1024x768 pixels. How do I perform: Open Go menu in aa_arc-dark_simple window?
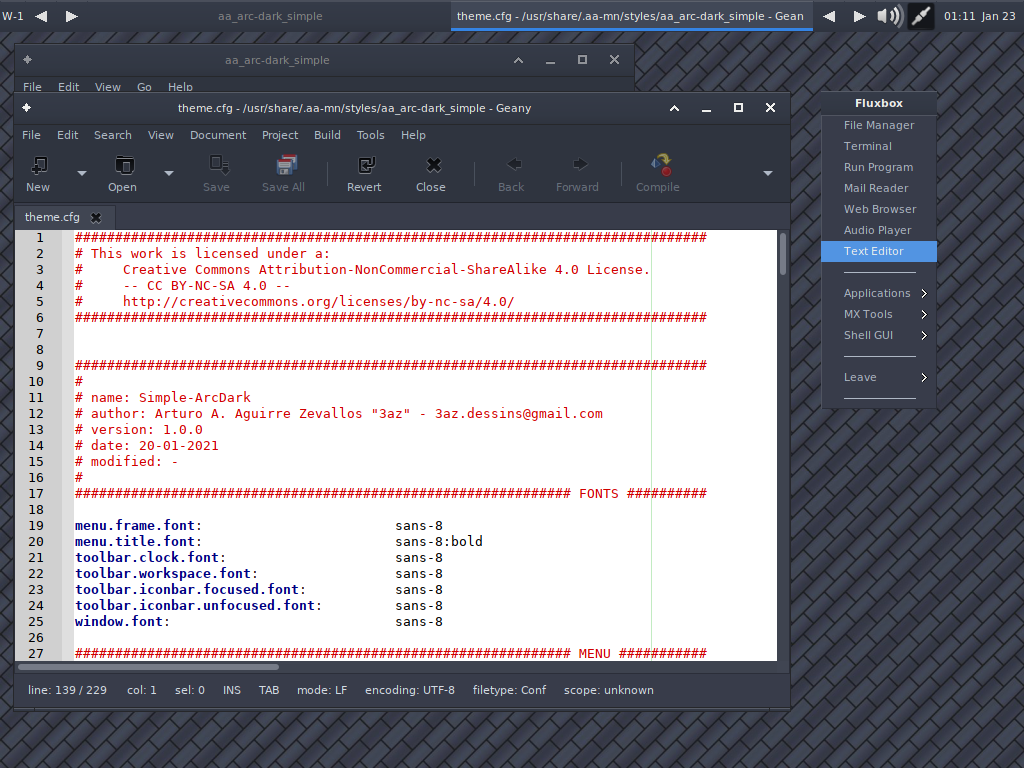pos(144,87)
